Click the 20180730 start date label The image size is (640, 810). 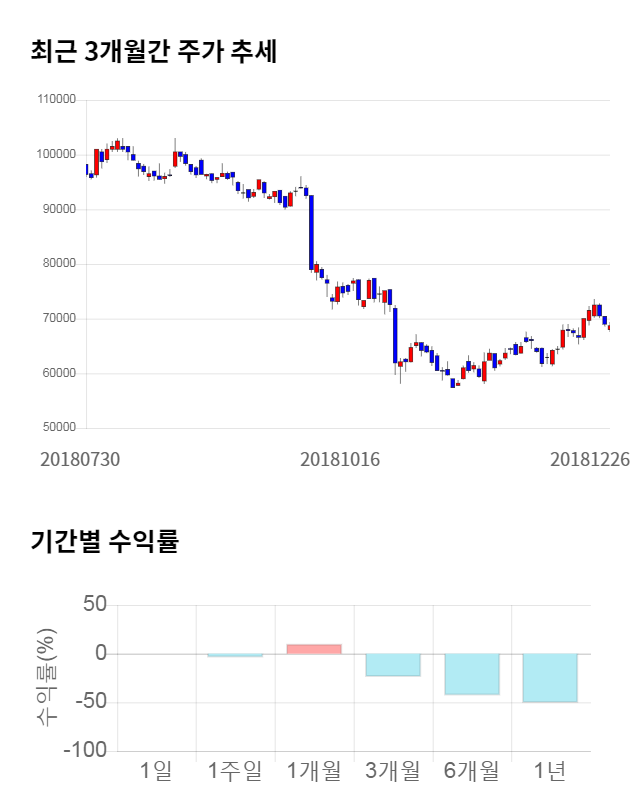tap(80, 460)
